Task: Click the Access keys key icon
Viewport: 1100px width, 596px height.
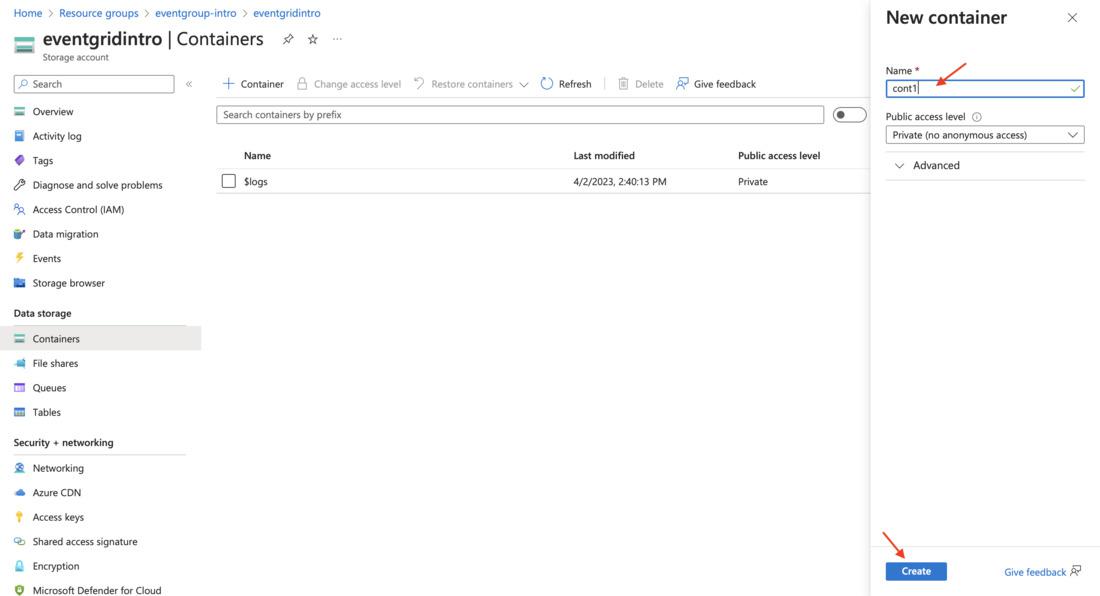Action: (20, 517)
